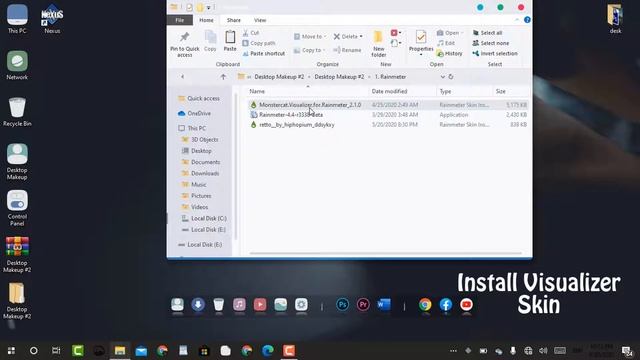Image resolution: width=640 pixels, height=360 pixels.
Task: Sort files by the Size column
Action: (500, 91)
